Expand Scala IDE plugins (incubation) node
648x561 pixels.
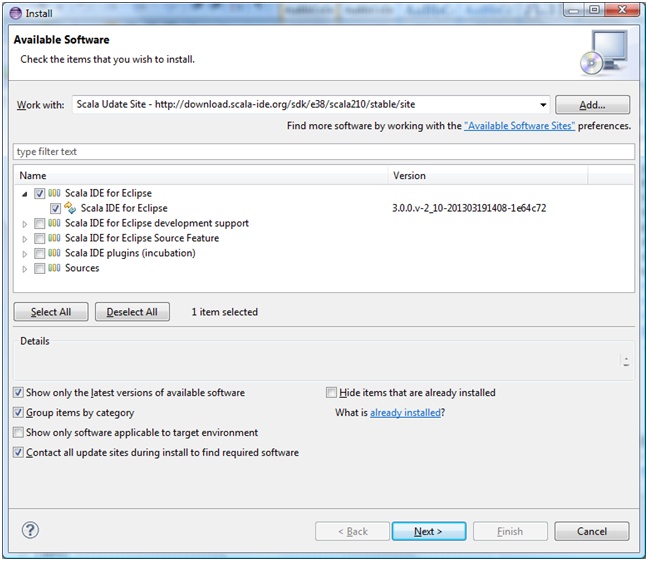(x=25, y=254)
